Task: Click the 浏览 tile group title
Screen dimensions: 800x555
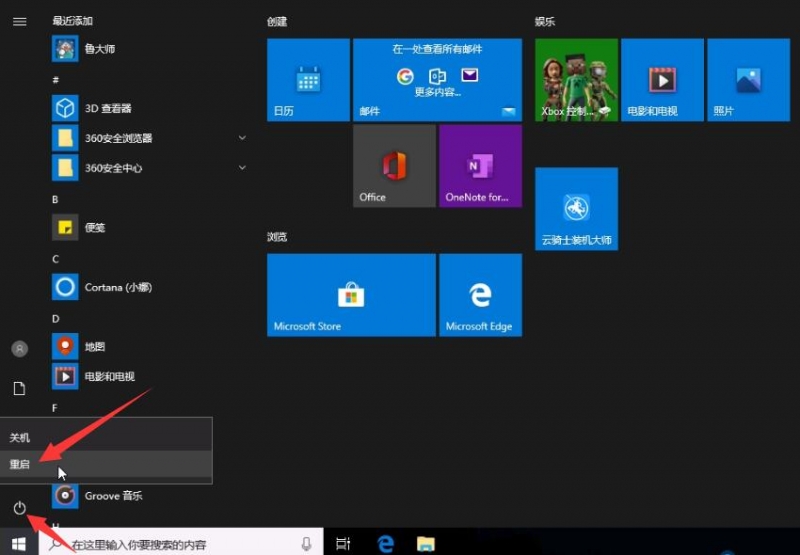Action: click(x=277, y=237)
